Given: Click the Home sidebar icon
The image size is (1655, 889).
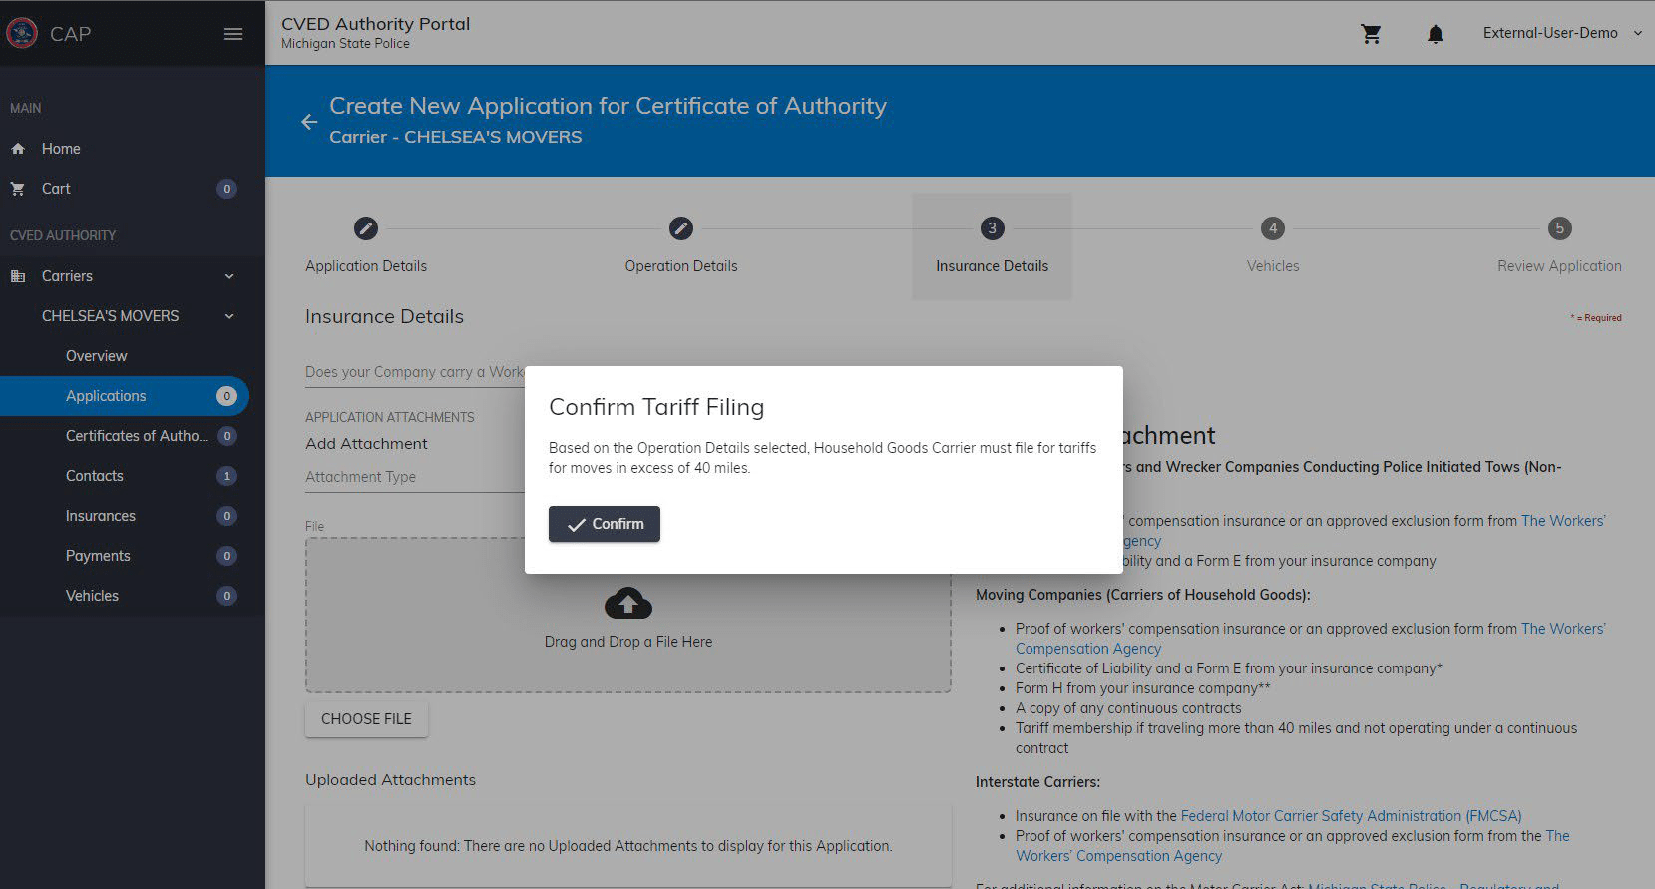Looking at the screenshot, I should tap(18, 149).
